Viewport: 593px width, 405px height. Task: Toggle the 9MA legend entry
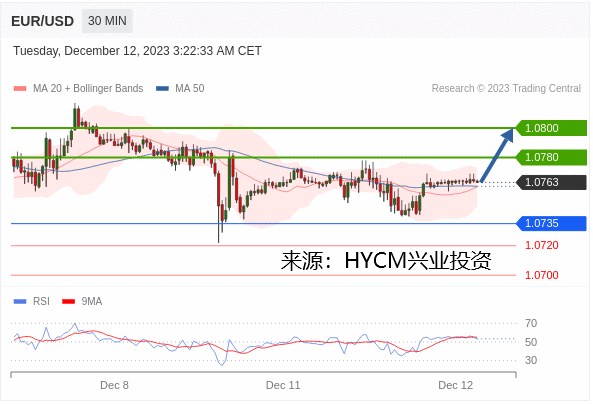[82, 301]
